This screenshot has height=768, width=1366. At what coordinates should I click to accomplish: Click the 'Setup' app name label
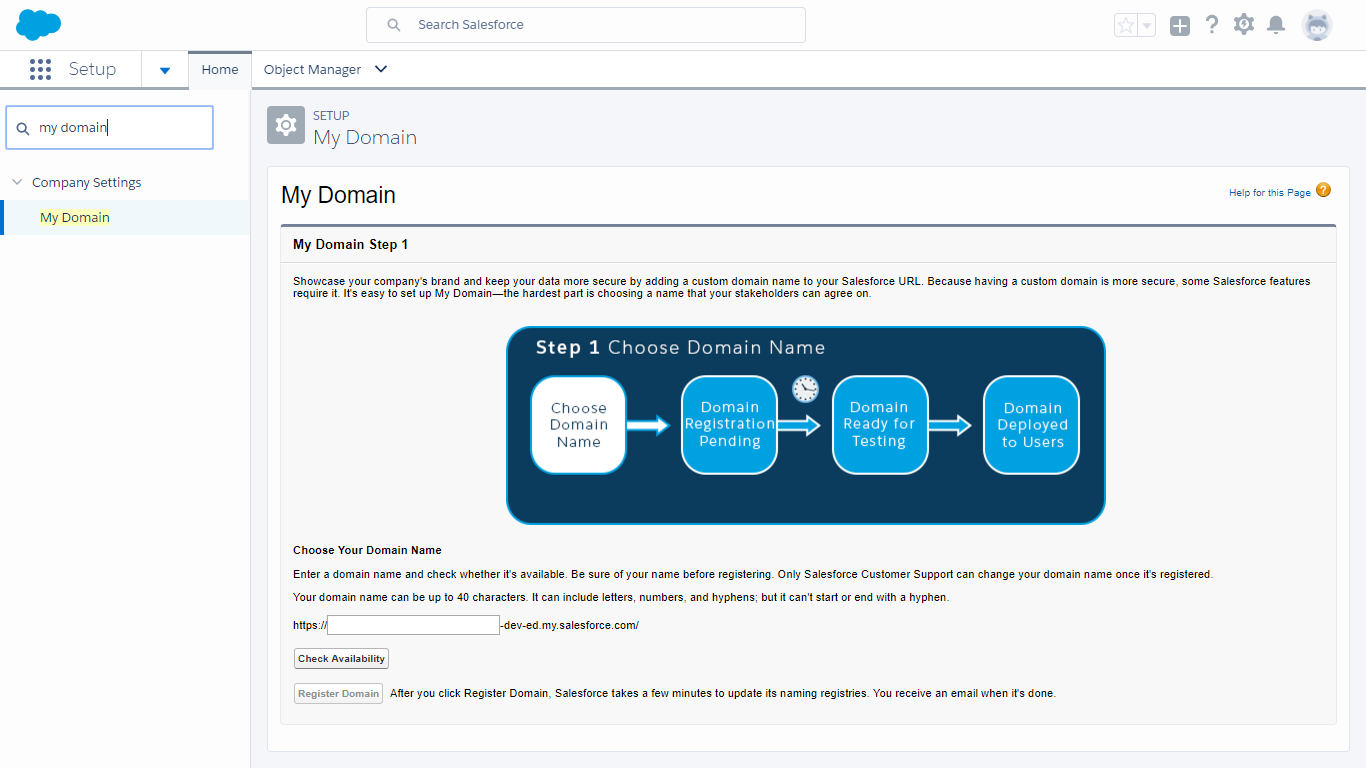click(92, 69)
